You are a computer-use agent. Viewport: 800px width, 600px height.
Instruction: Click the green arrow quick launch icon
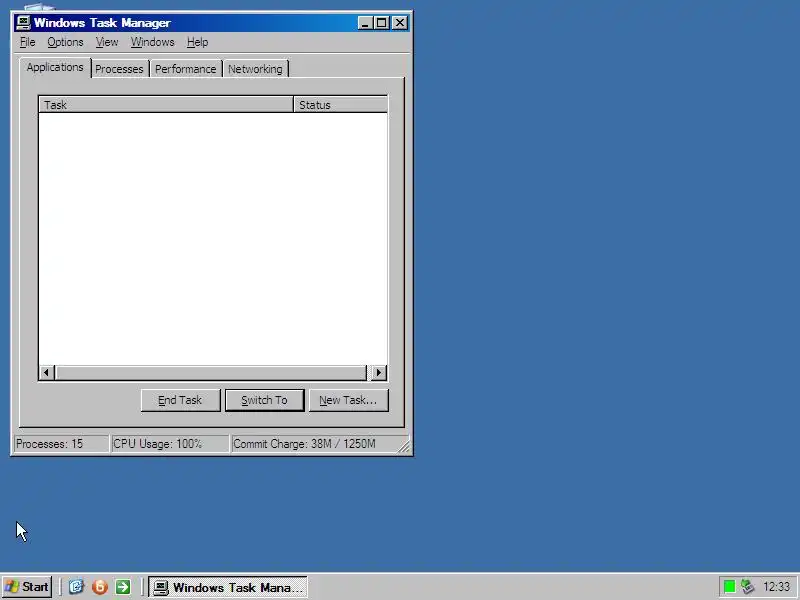123,587
